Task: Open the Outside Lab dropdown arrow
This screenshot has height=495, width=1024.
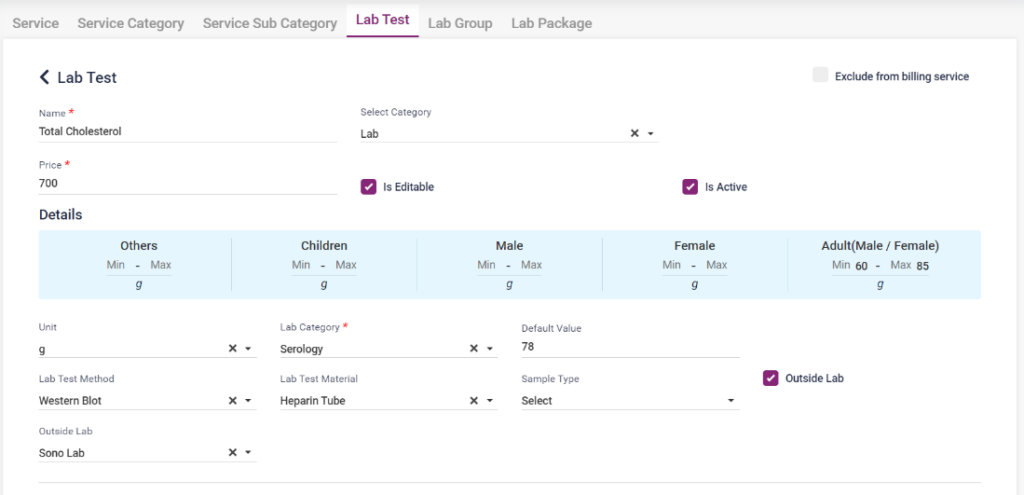Action: point(249,453)
